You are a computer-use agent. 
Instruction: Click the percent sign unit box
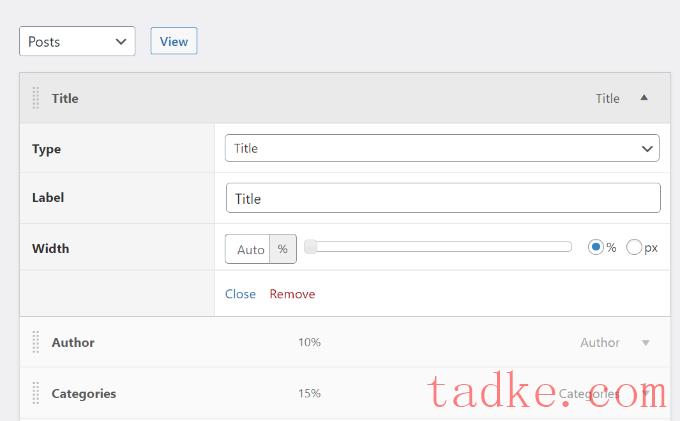click(x=283, y=249)
